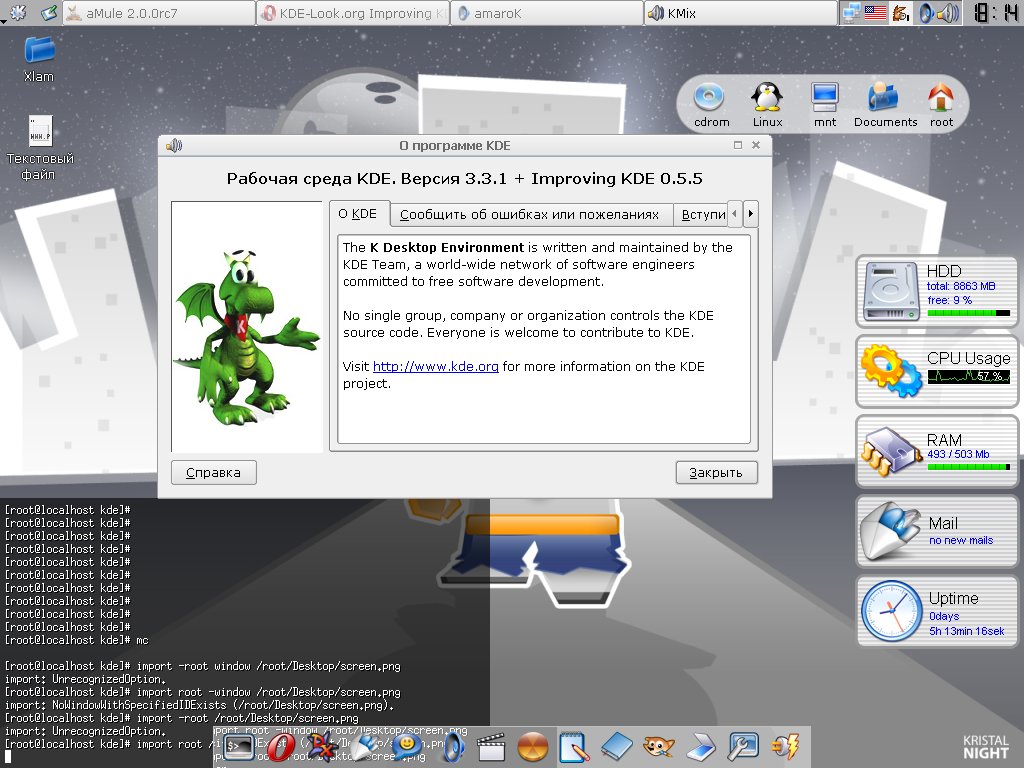
Task: Click the Mail envelope widget icon
Action: (889, 530)
